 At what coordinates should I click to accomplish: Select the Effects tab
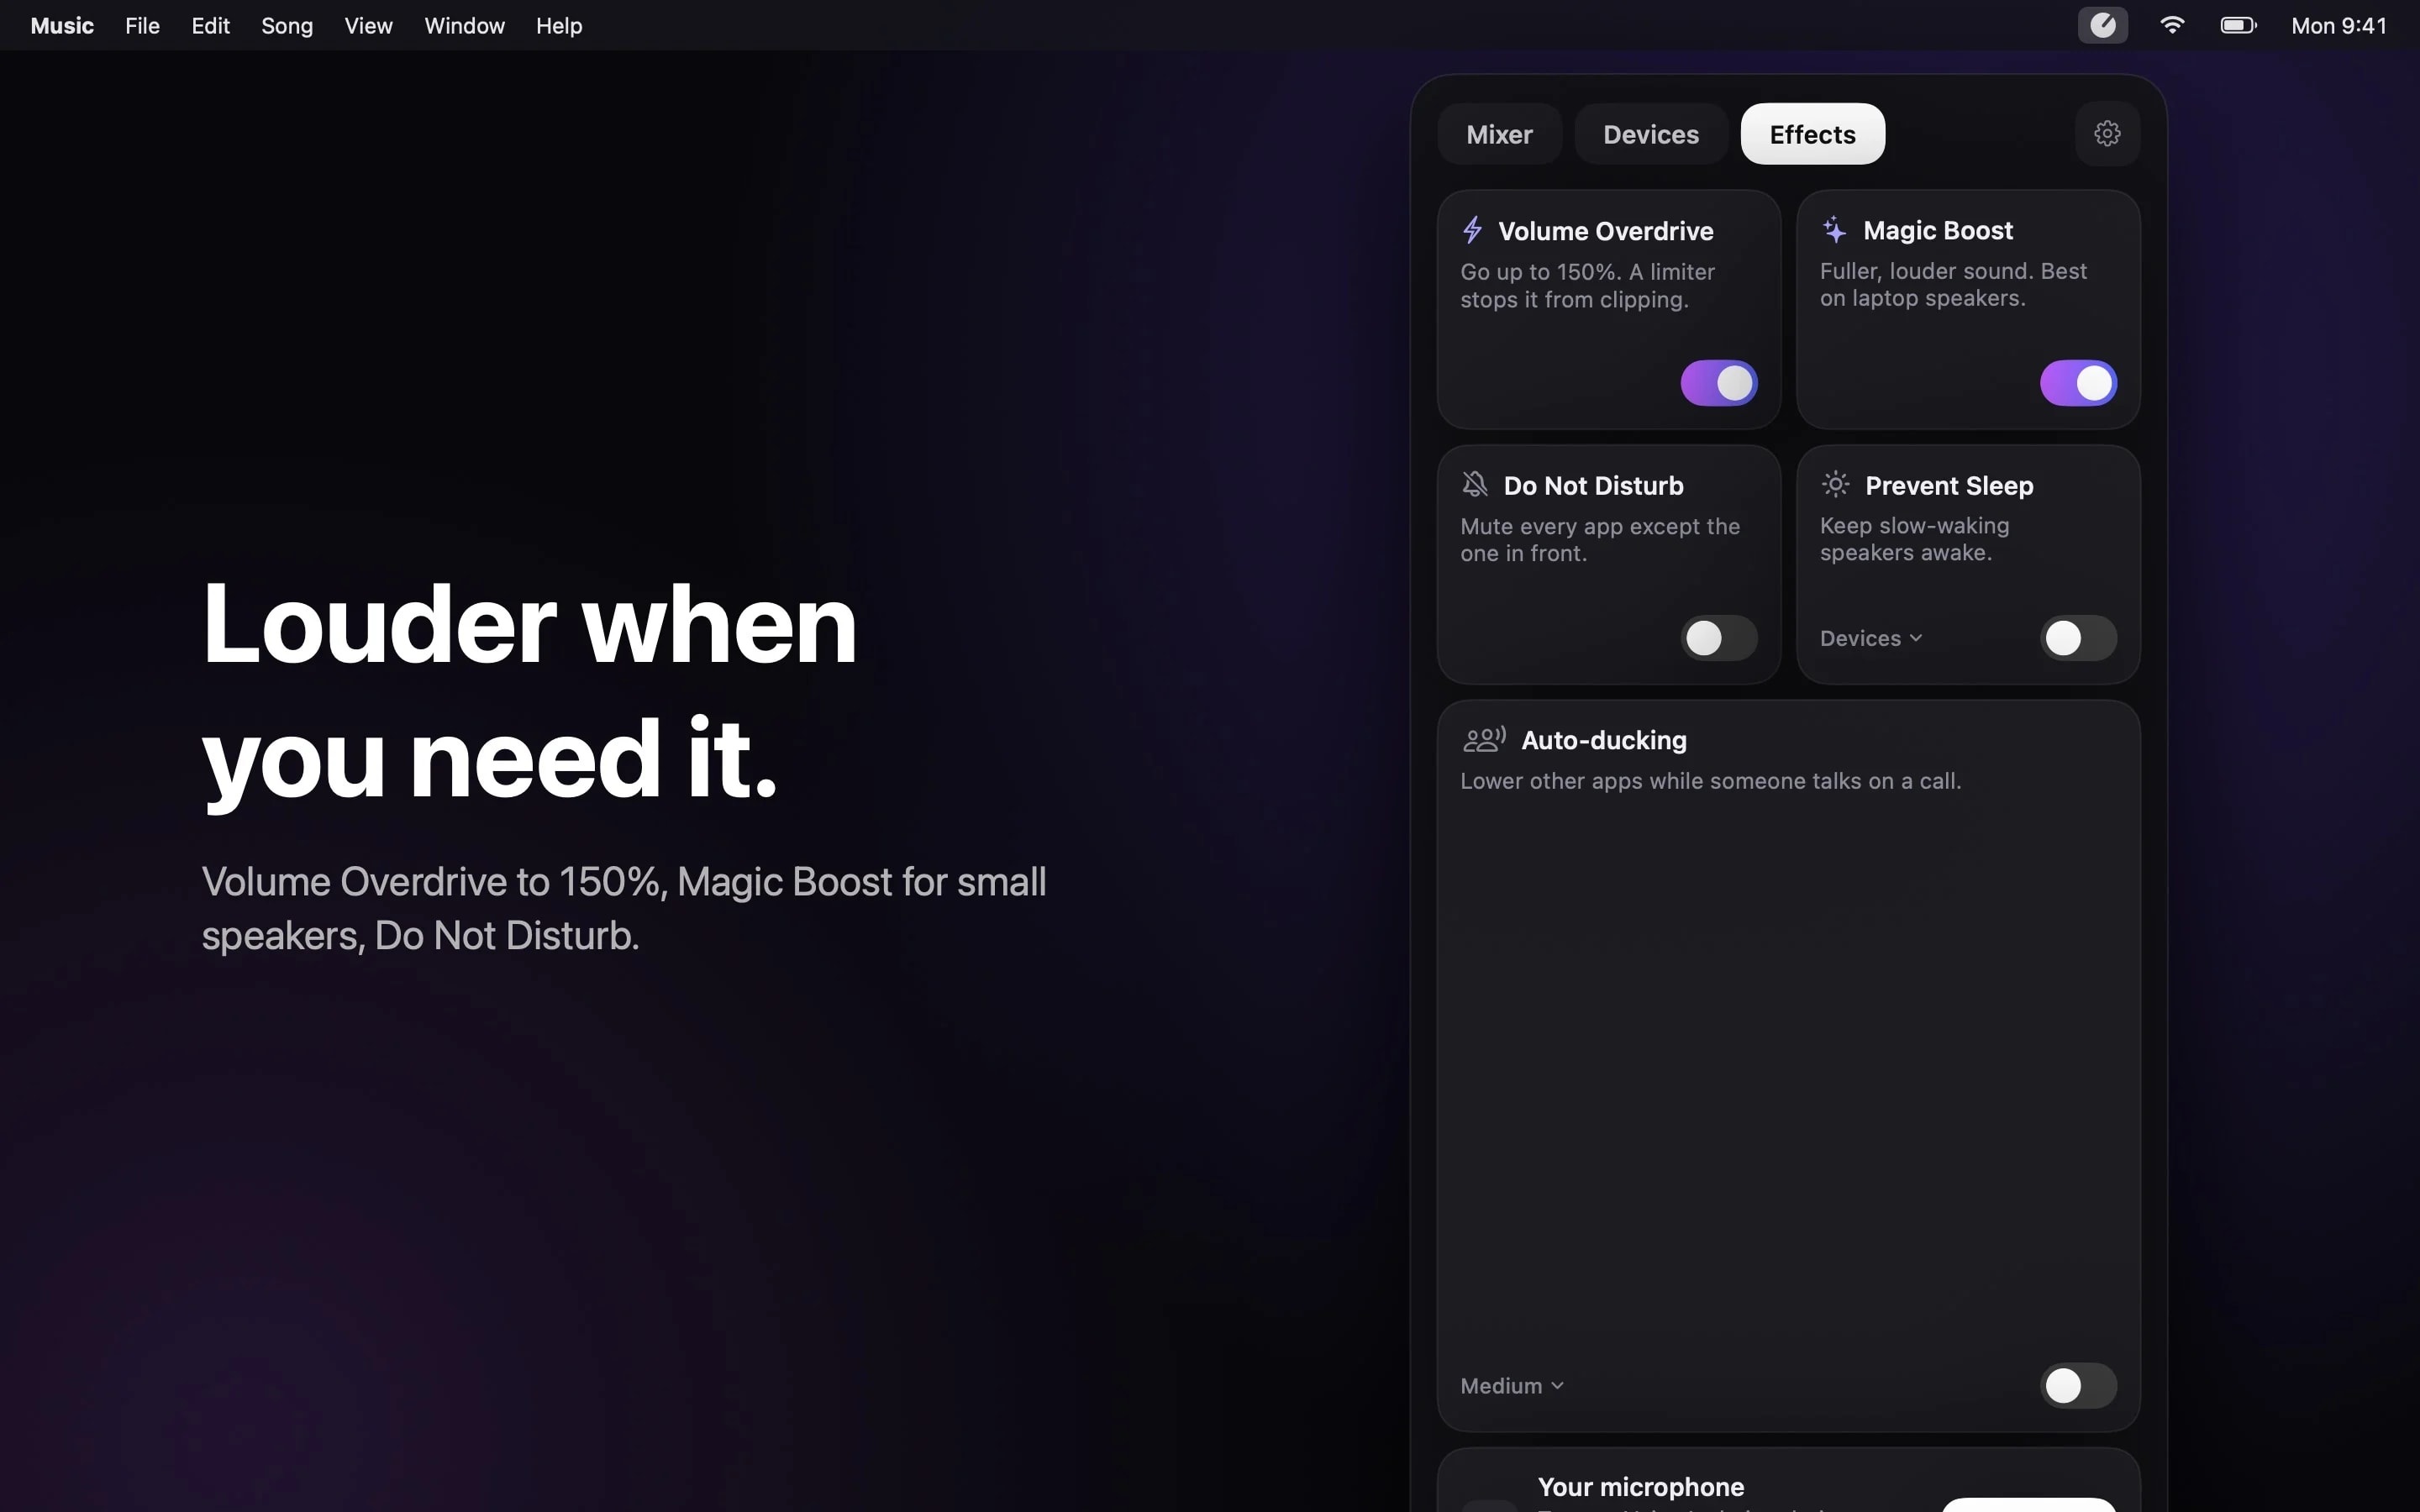tap(1812, 134)
